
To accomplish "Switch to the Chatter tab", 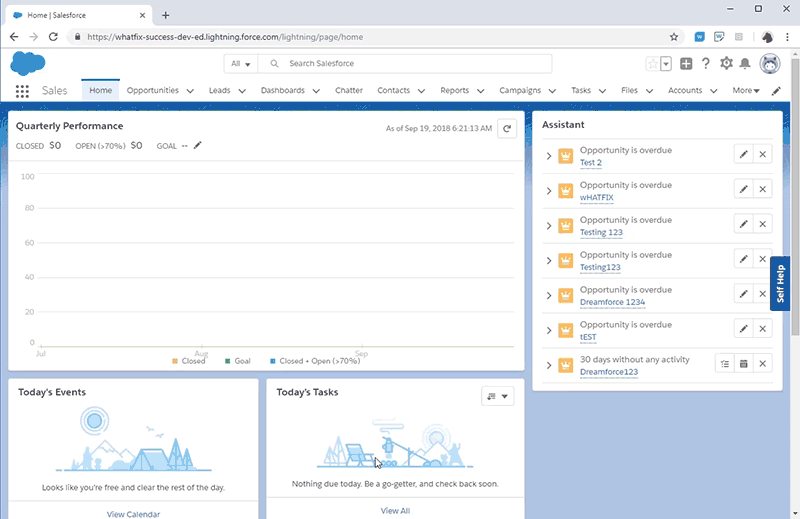I will tap(348, 90).
